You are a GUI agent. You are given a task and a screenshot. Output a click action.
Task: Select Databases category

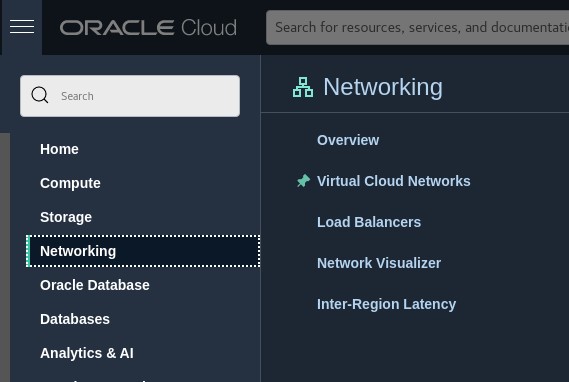[x=75, y=319]
